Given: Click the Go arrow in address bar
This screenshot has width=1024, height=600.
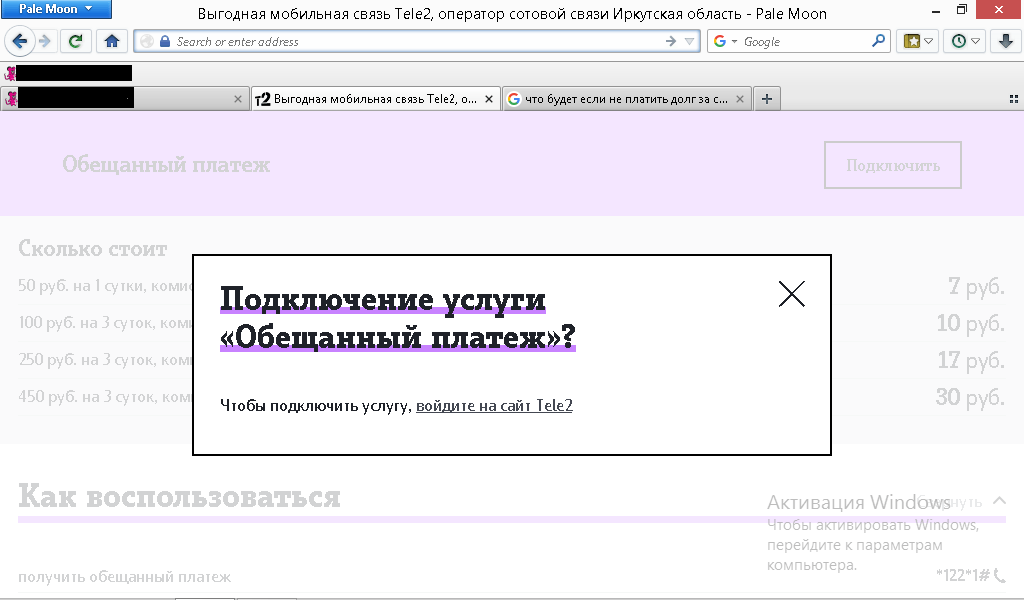Looking at the screenshot, I should [671, 41].
